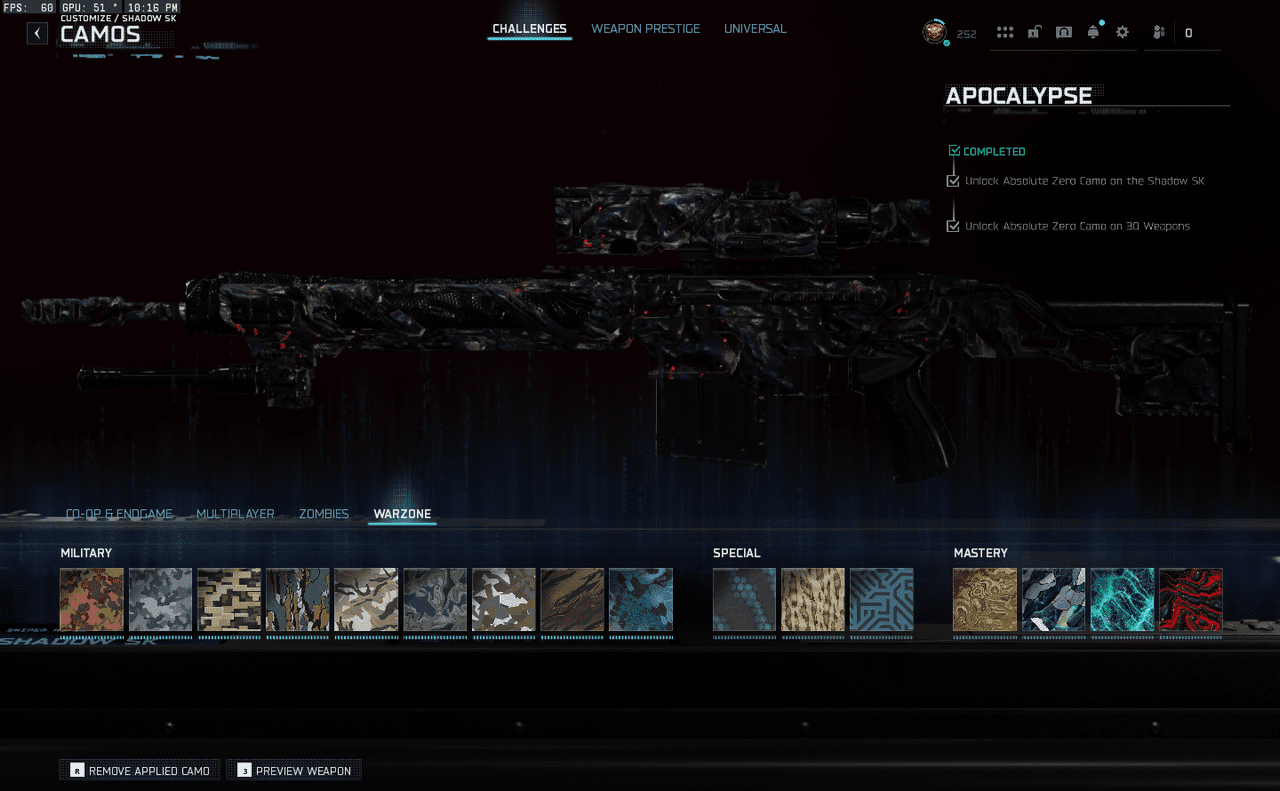Select the first pink Military camo
Image resolution: width=1280 pixels, height=791 pixels.
point(92,600)
